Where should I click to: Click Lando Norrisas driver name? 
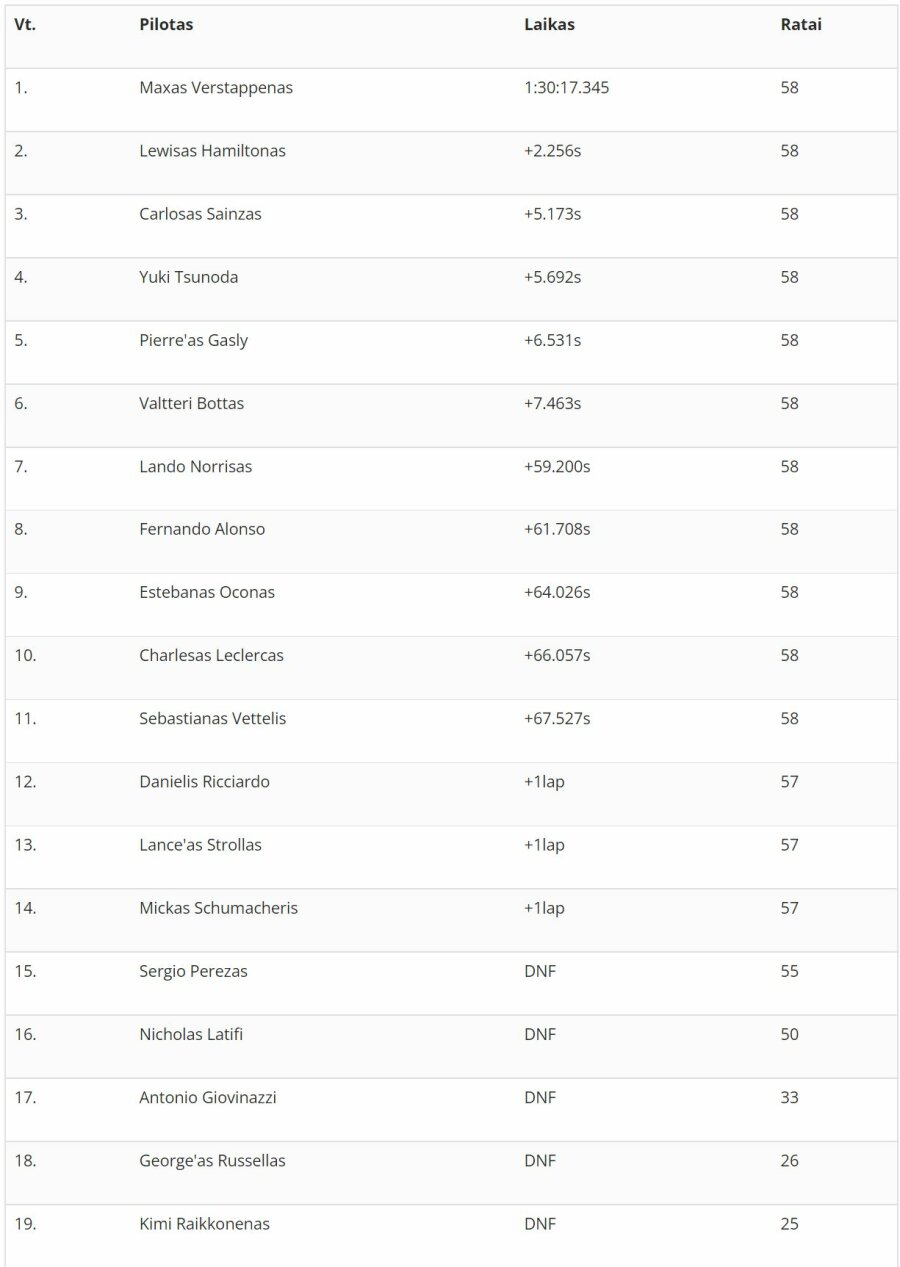point(195,466)
